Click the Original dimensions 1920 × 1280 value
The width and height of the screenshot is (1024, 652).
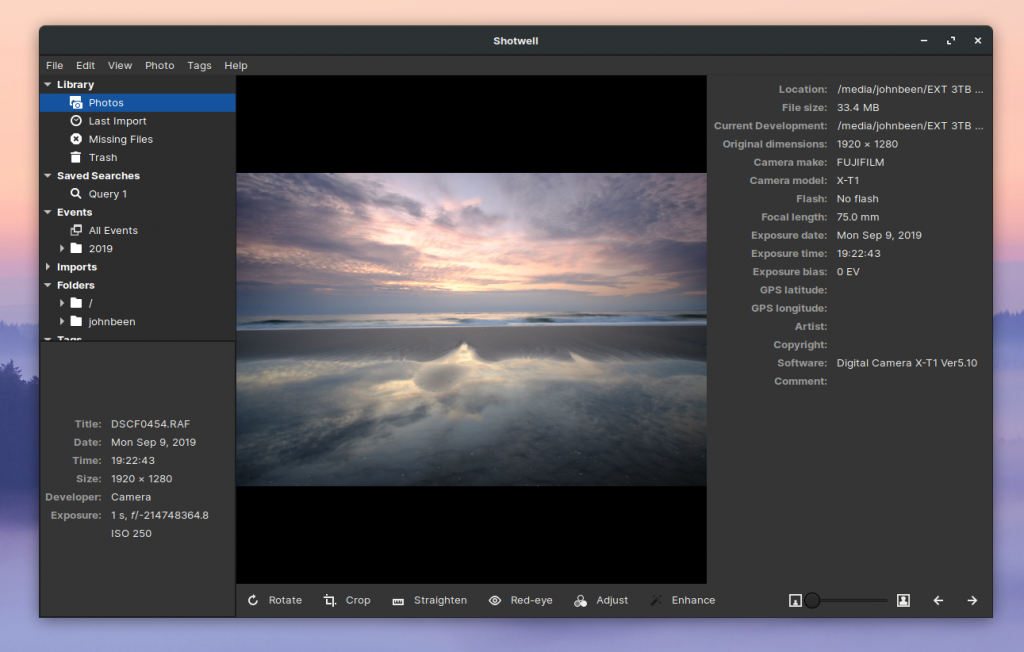pyautogui.click(x=867, y=144)
